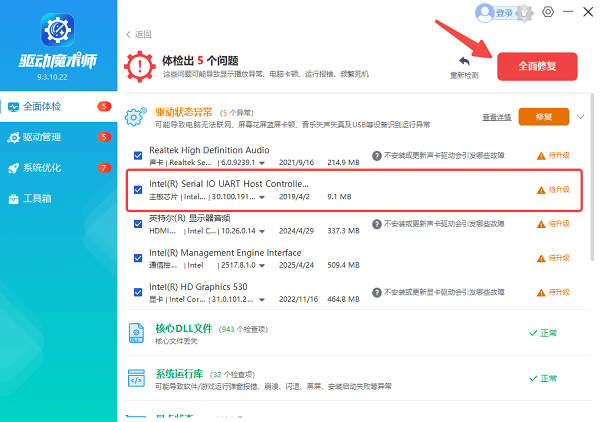600x422 pixels.
Task: Uncheck Intel Management Engine Interface checkbox
Action: coord(138,258)
